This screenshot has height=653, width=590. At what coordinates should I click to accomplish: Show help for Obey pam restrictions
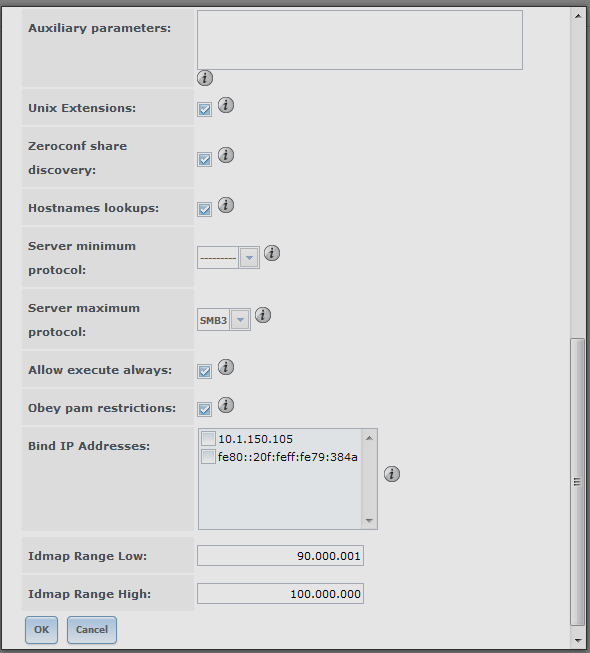[226, 405]
